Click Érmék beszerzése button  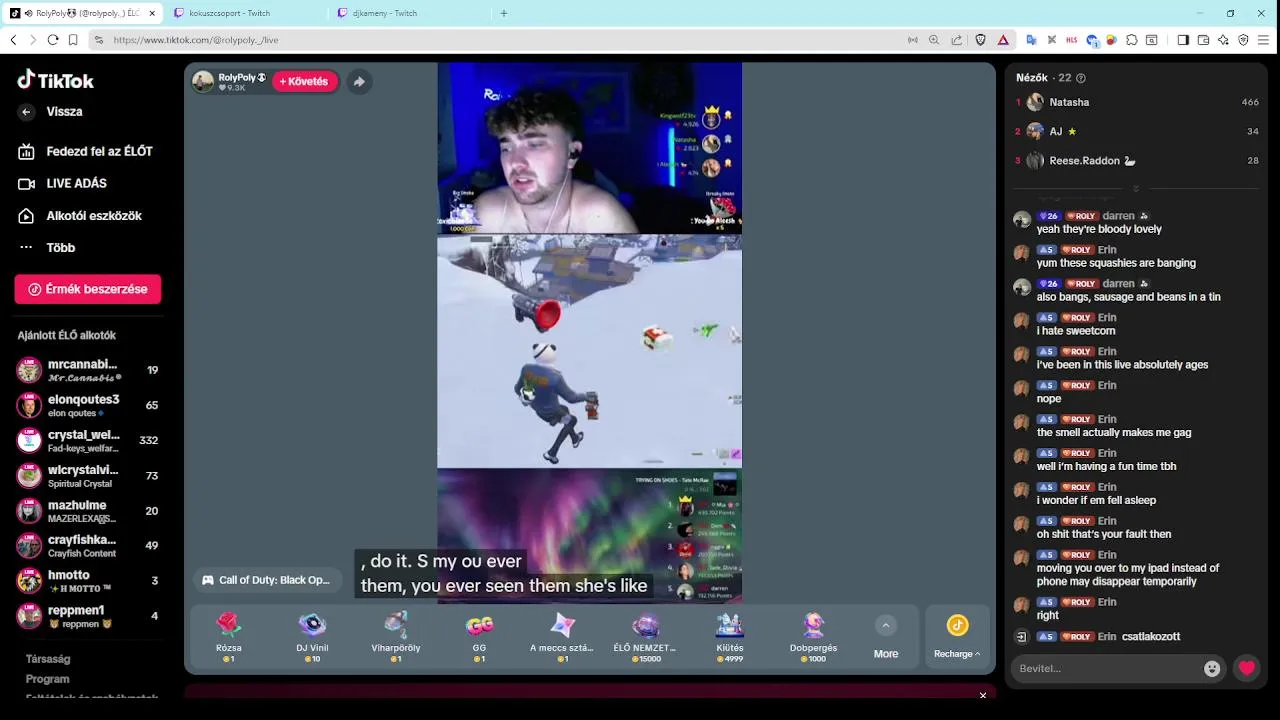[x=88, y=289]
